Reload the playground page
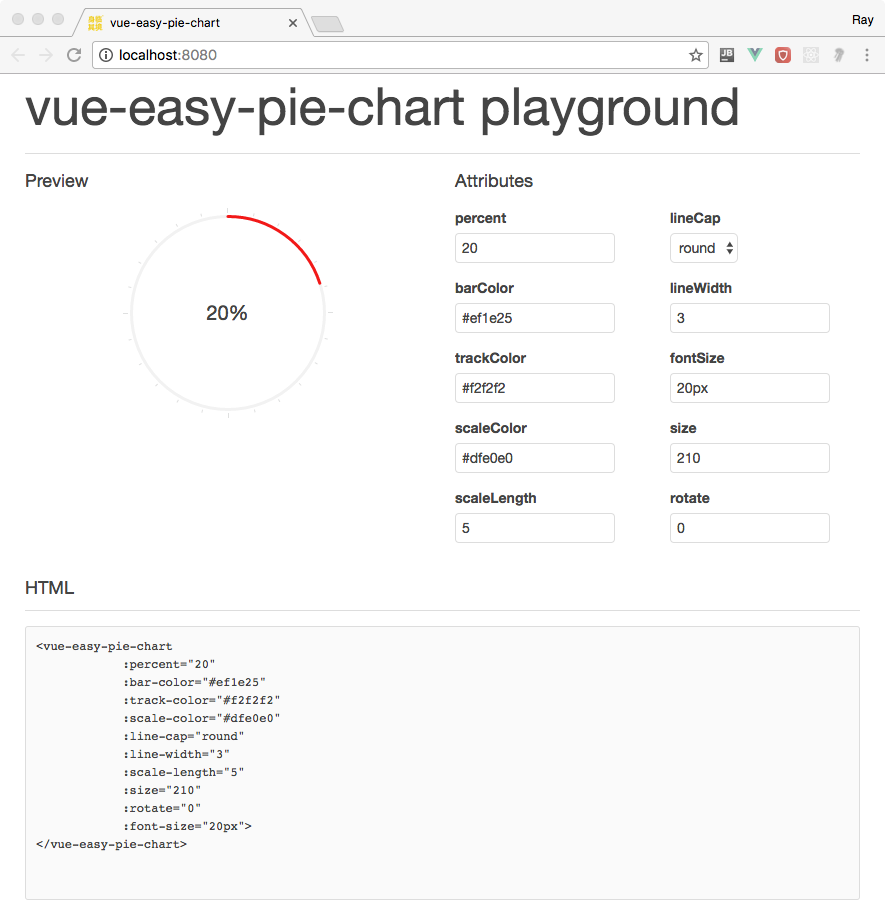The width and height of the screenshot is (885, 916). (73, 55)
